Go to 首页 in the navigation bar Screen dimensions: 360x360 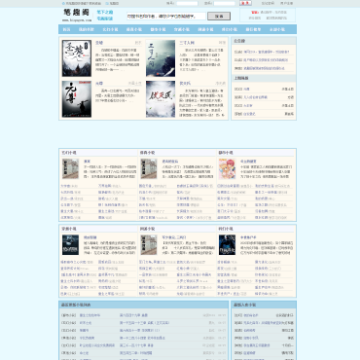coord(67,29)
